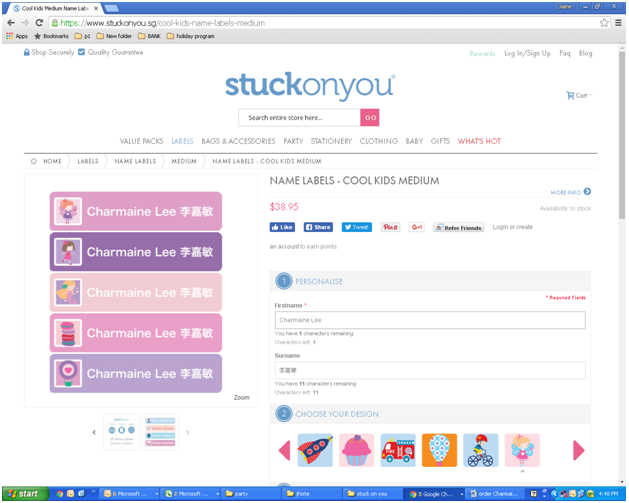Click the MORE INFO arrow icon

click(x=587, y=192)
